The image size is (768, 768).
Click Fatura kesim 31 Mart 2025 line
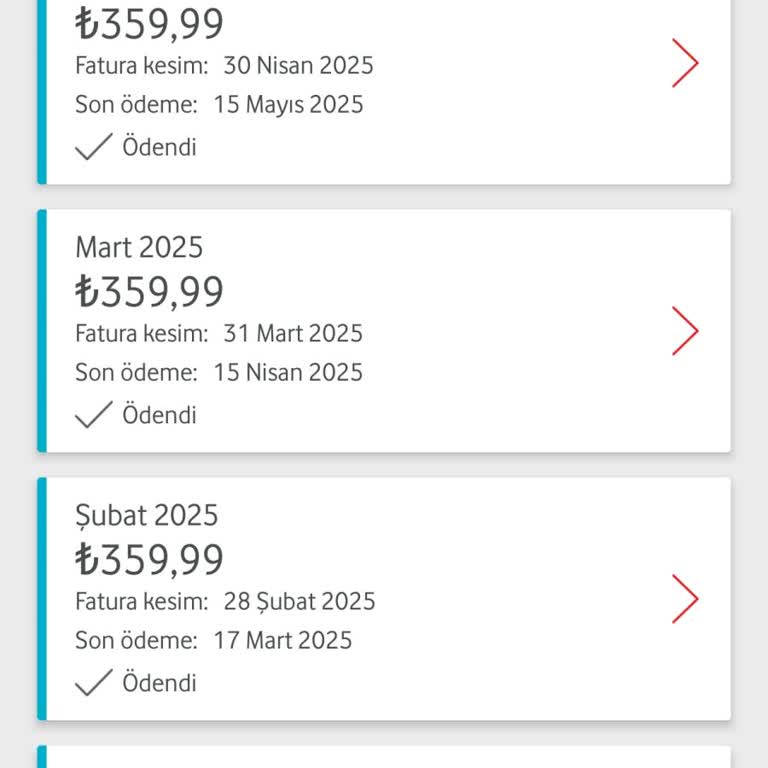pos(219,334)
